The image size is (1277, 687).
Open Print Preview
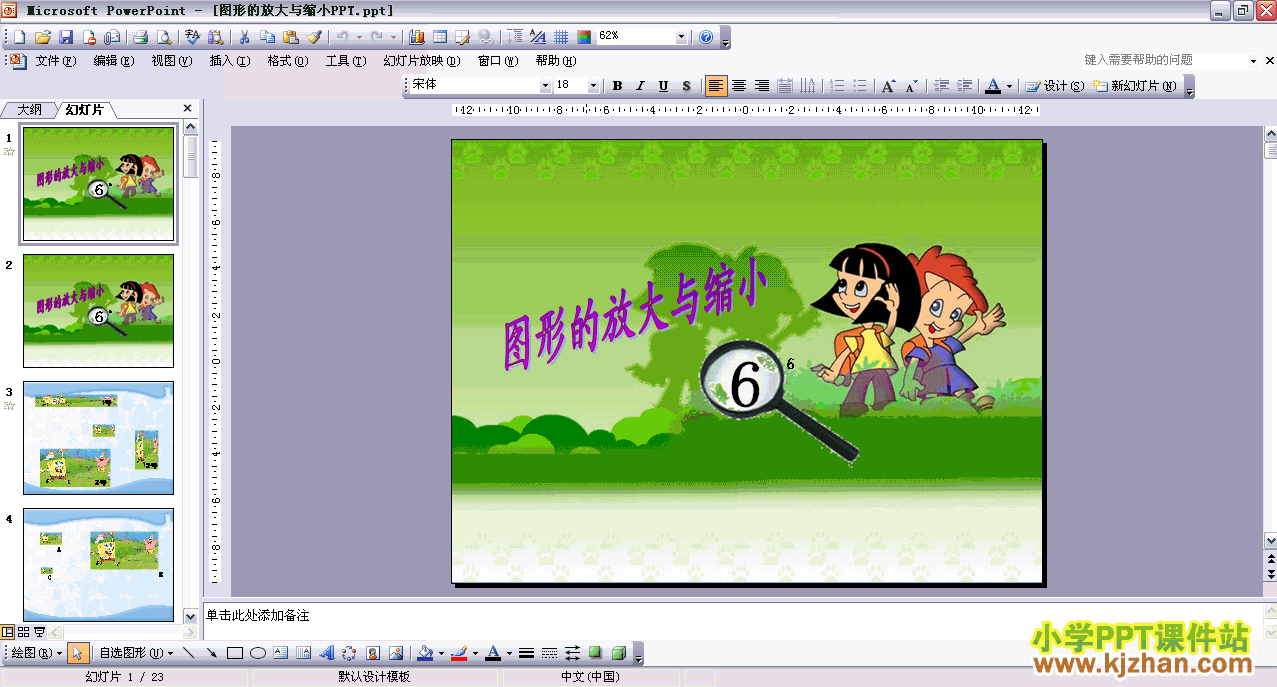pos(164,37)
